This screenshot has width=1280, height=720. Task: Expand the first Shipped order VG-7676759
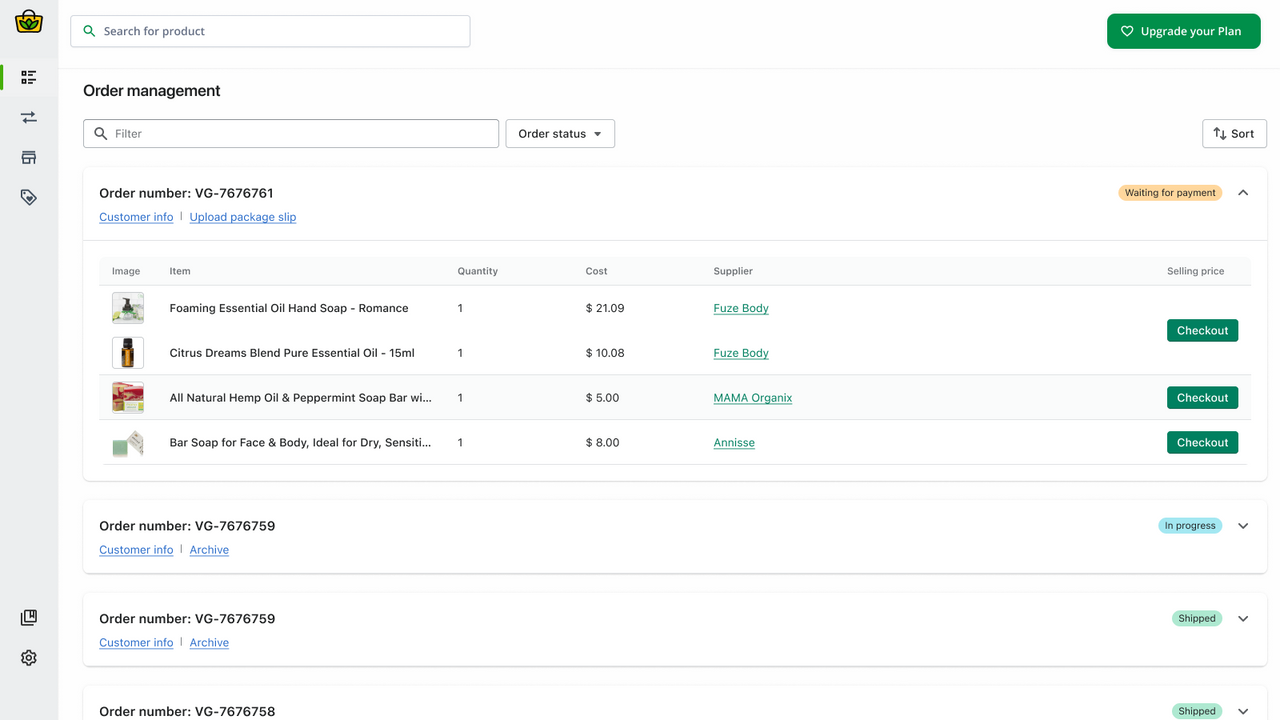coord(1243,619)
